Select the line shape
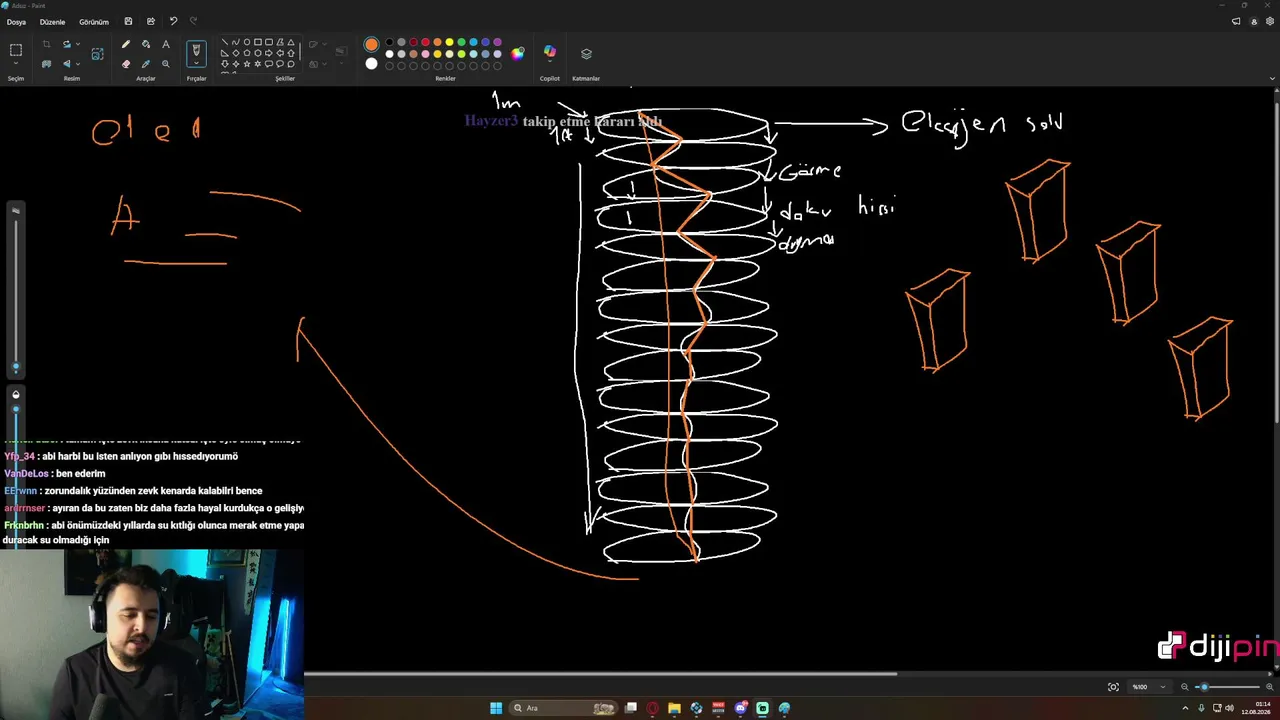 [x=224, y=43]
